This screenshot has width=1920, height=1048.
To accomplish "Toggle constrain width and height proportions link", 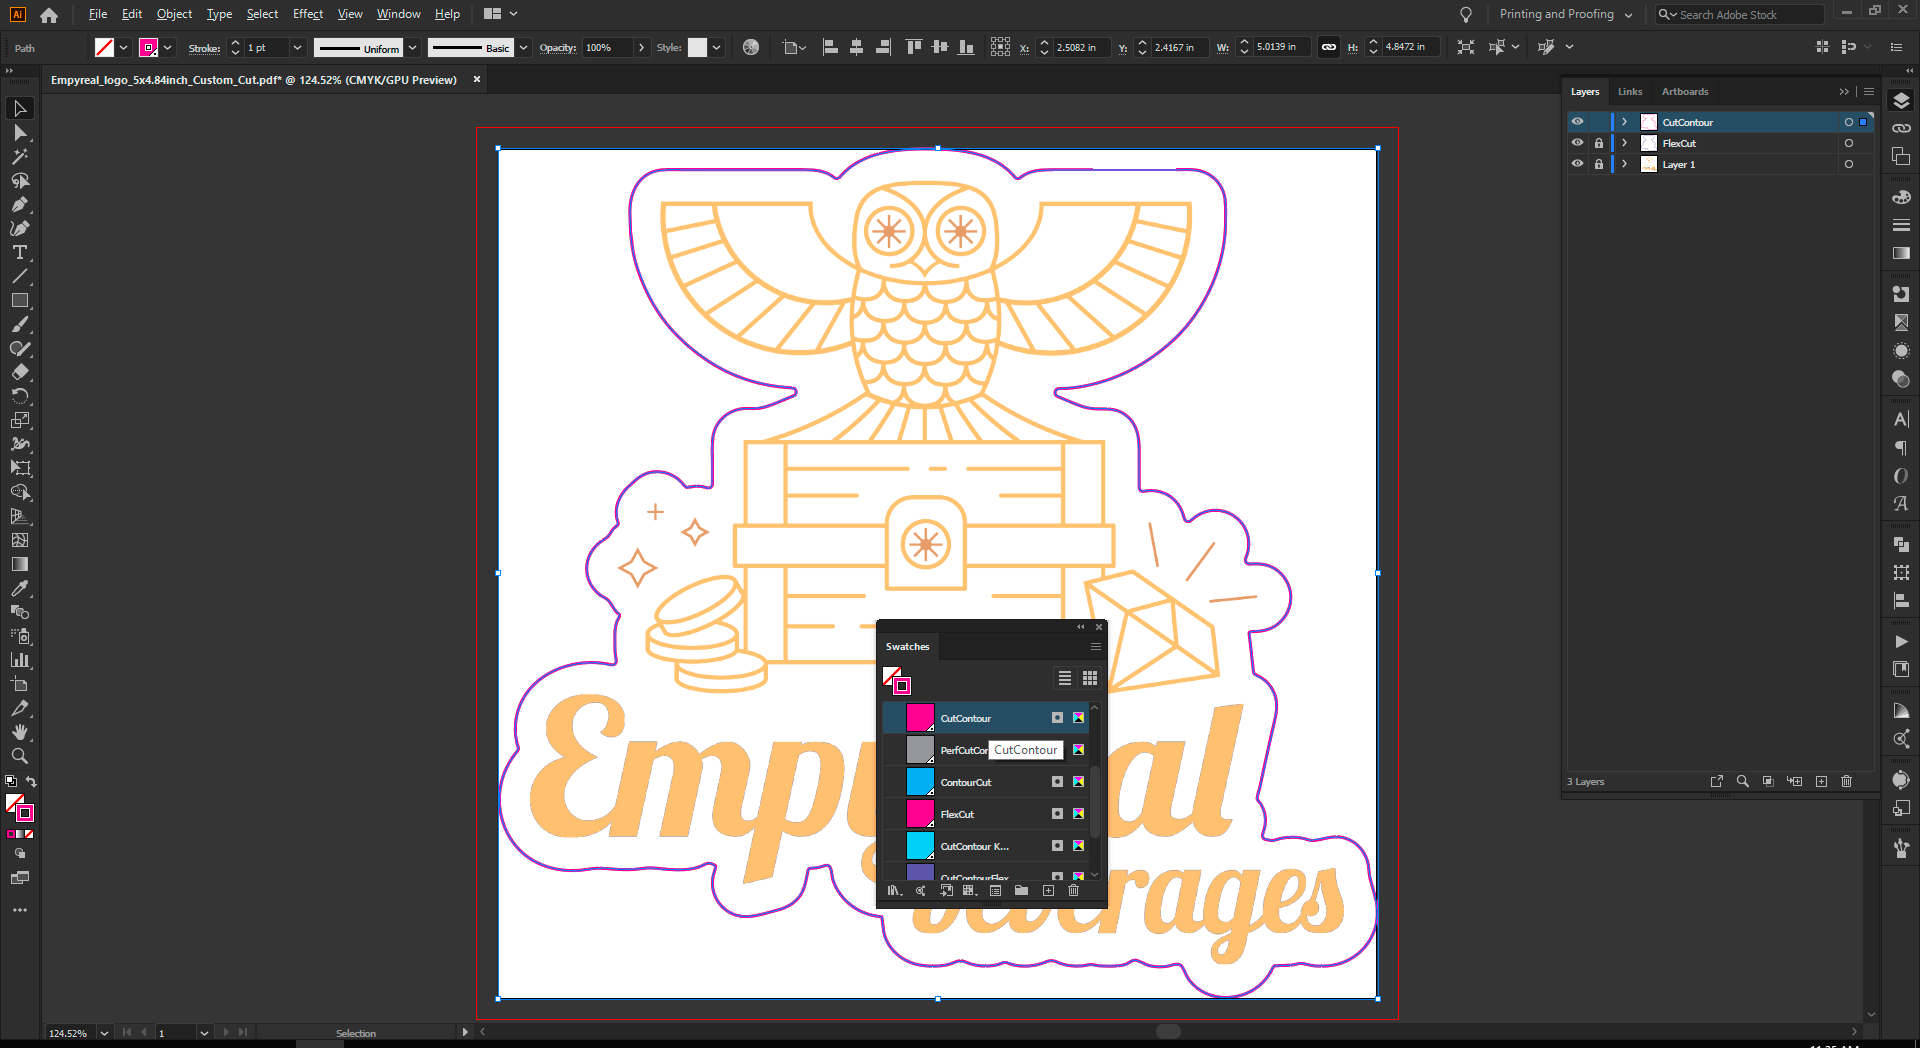I will point(1329,47).
